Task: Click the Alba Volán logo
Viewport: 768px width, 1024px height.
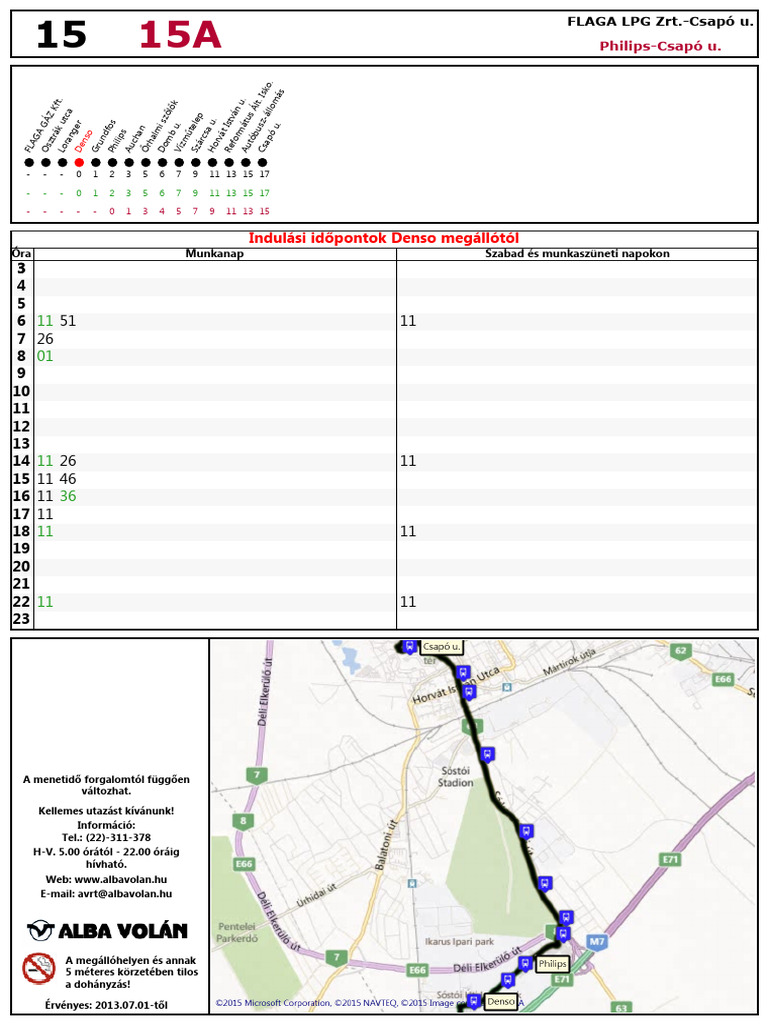Action: click(107, 931)
